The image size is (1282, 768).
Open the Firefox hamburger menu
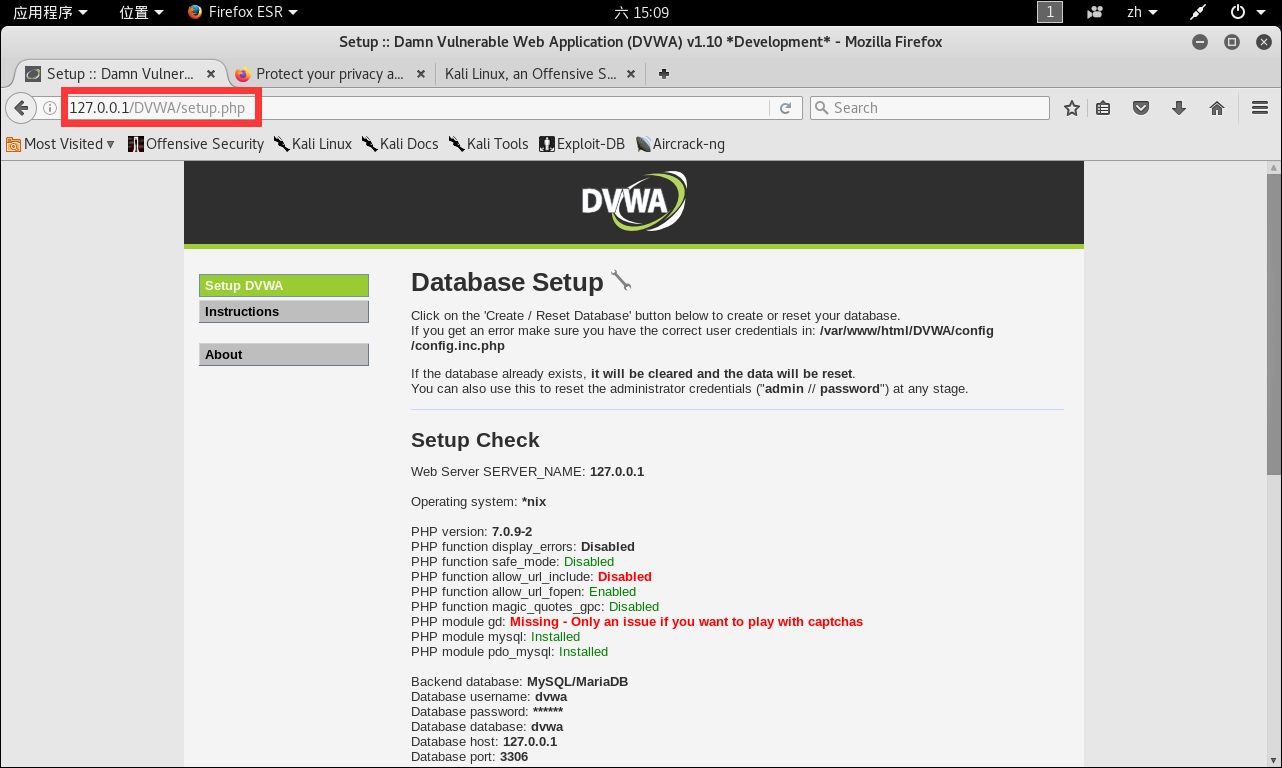point(1259,107)
